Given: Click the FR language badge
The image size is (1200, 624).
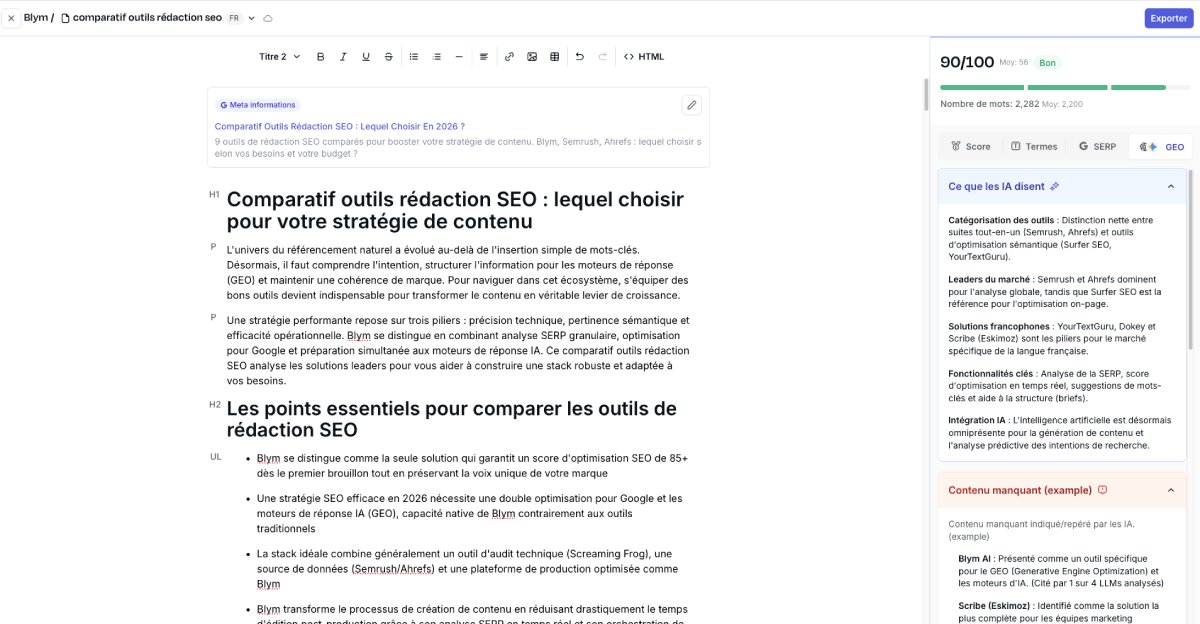Looking at the screenshot, I should [233, 18].
